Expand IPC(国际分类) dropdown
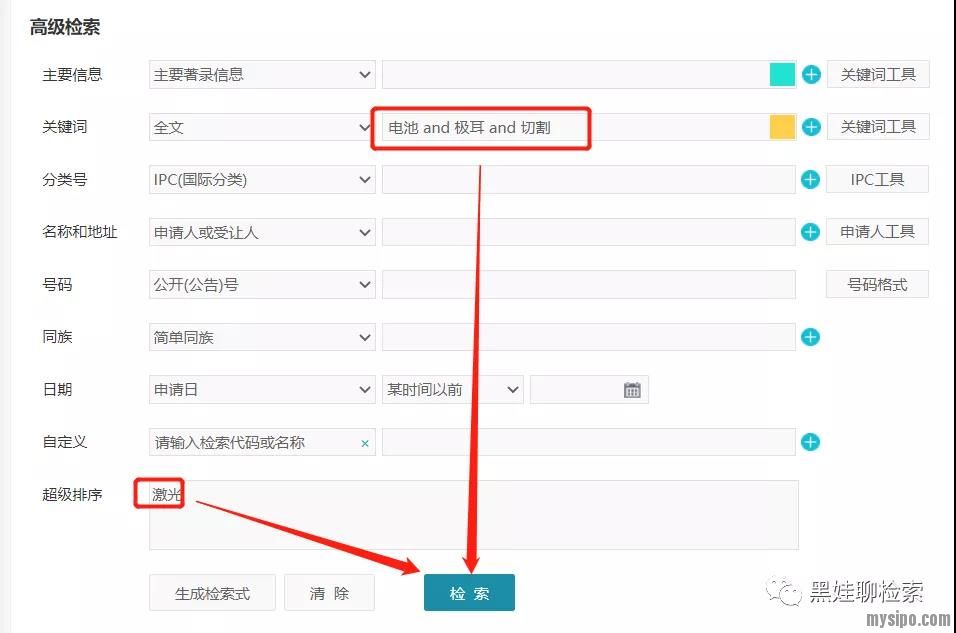 (x=262, y=180)
